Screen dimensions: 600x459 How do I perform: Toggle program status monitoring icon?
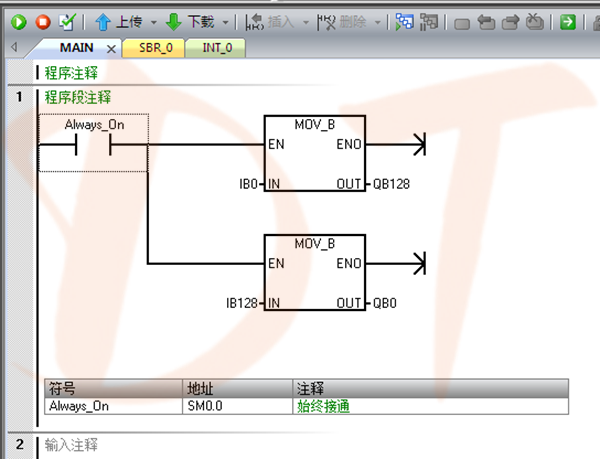pos(404,21)
